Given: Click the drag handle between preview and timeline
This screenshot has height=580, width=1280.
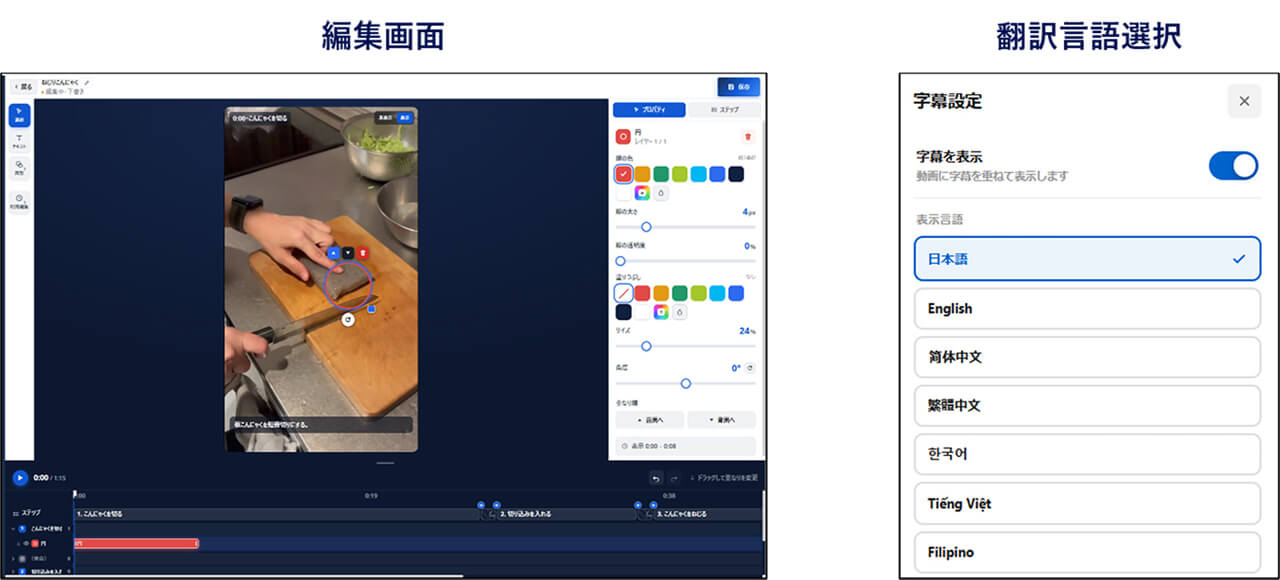Looking at the screenshot, I should coord(385,464).
